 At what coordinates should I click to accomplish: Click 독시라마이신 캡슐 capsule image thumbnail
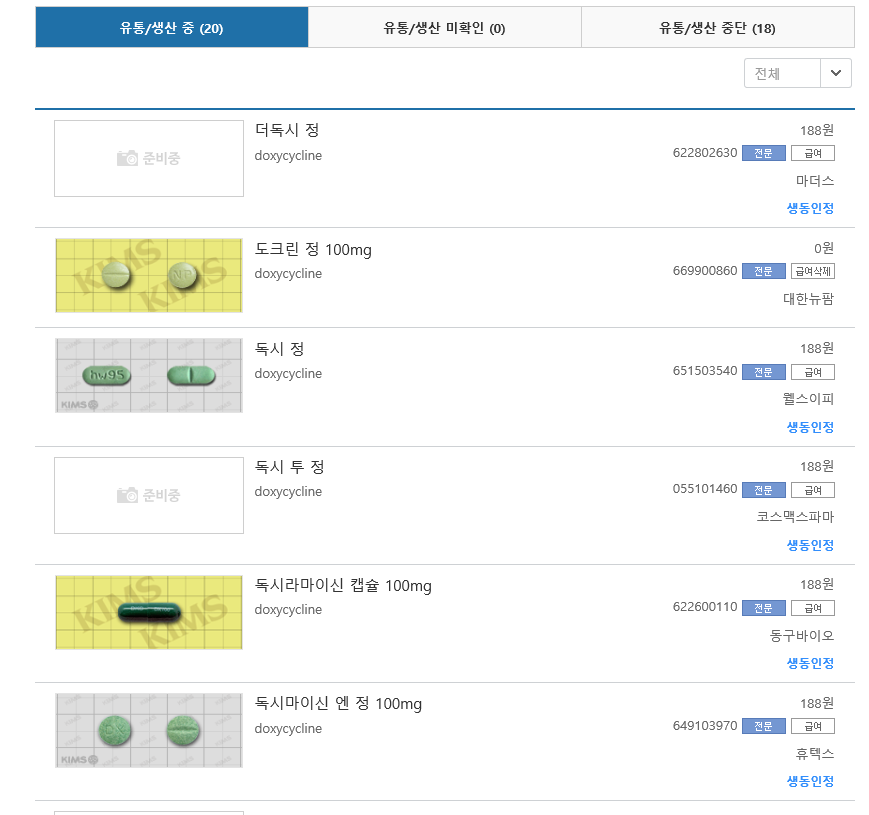[x=149, y=612]
